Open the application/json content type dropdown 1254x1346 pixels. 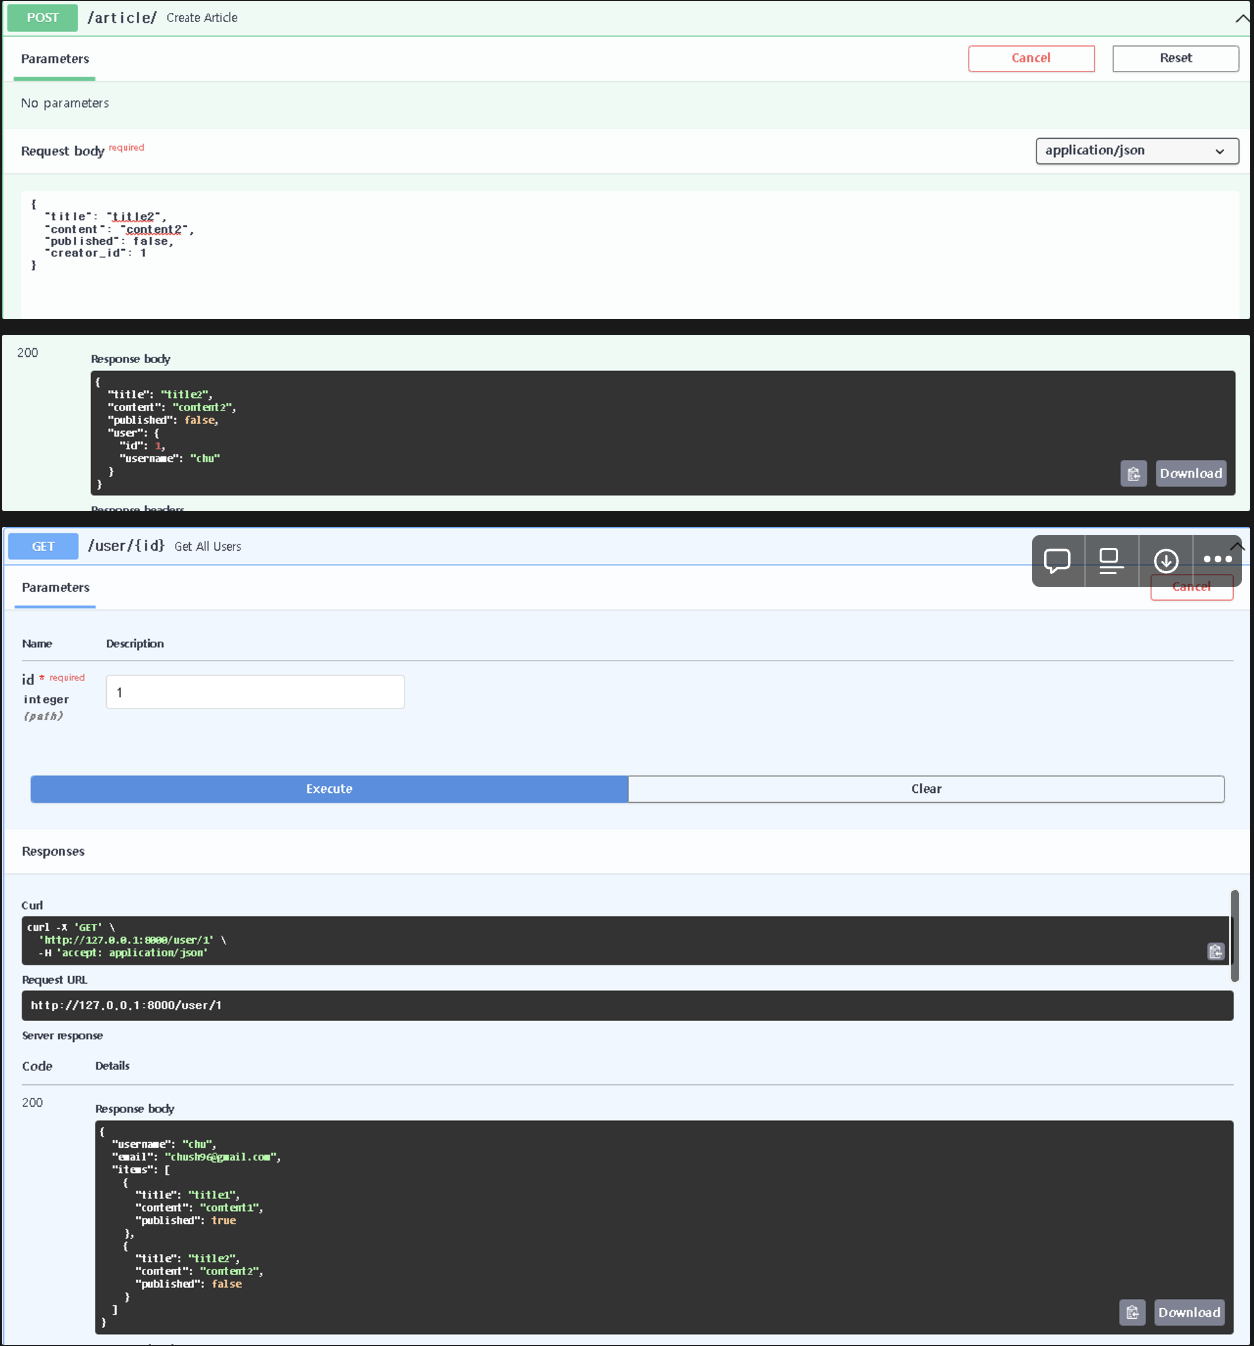1136,151
